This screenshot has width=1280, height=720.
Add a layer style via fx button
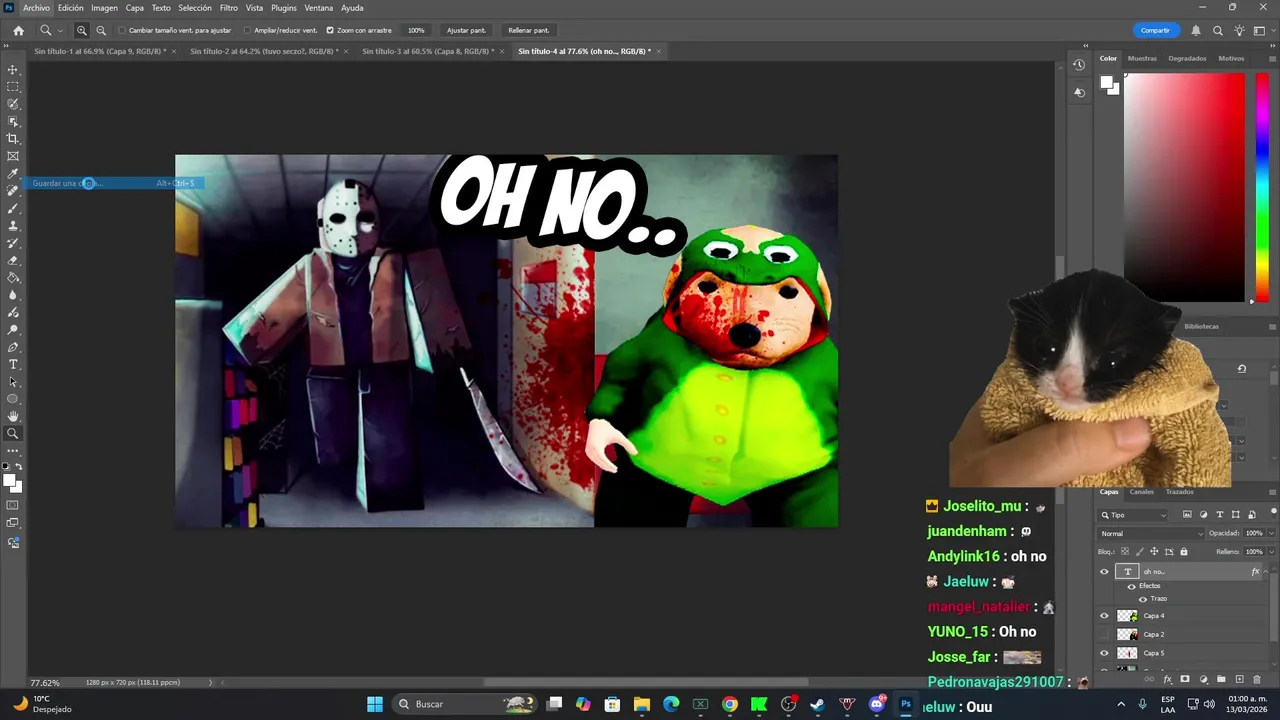(1167, 679)
